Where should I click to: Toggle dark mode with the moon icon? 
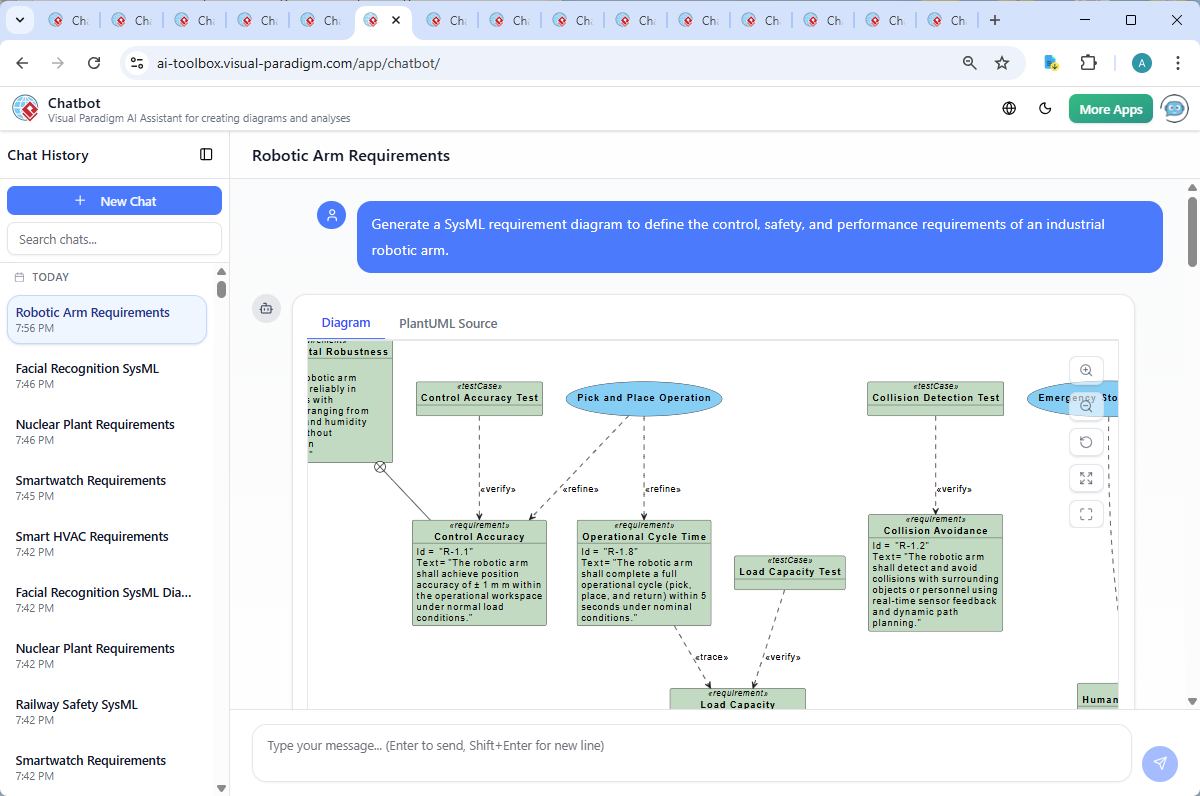point(1045,108)
